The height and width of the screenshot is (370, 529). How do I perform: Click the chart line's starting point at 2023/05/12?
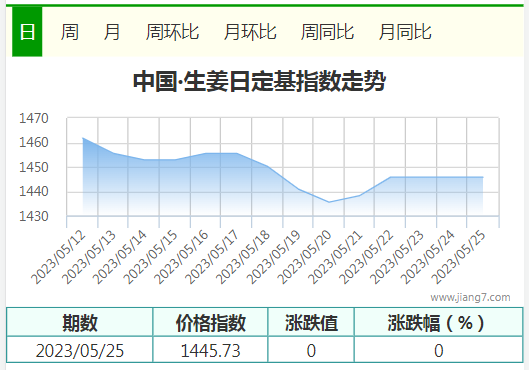(x=83, y=138)
